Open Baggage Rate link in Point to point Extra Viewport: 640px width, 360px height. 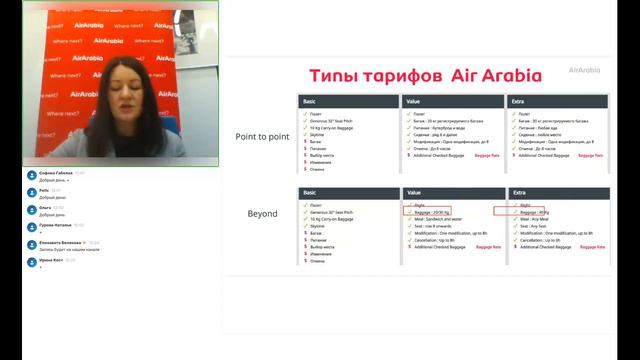pos(591,156)
